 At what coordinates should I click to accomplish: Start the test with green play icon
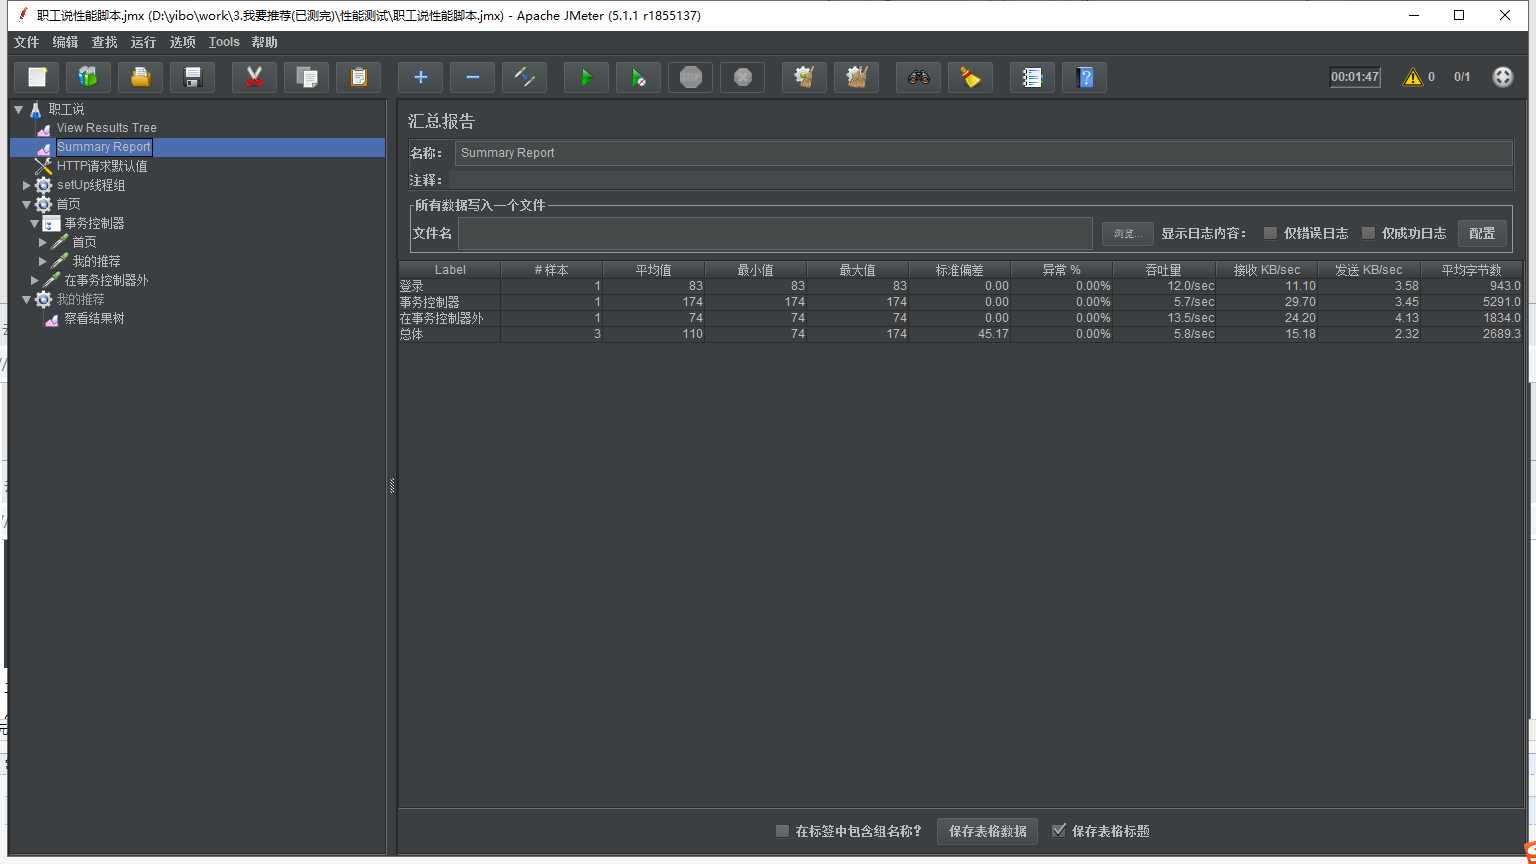point(587,77)
